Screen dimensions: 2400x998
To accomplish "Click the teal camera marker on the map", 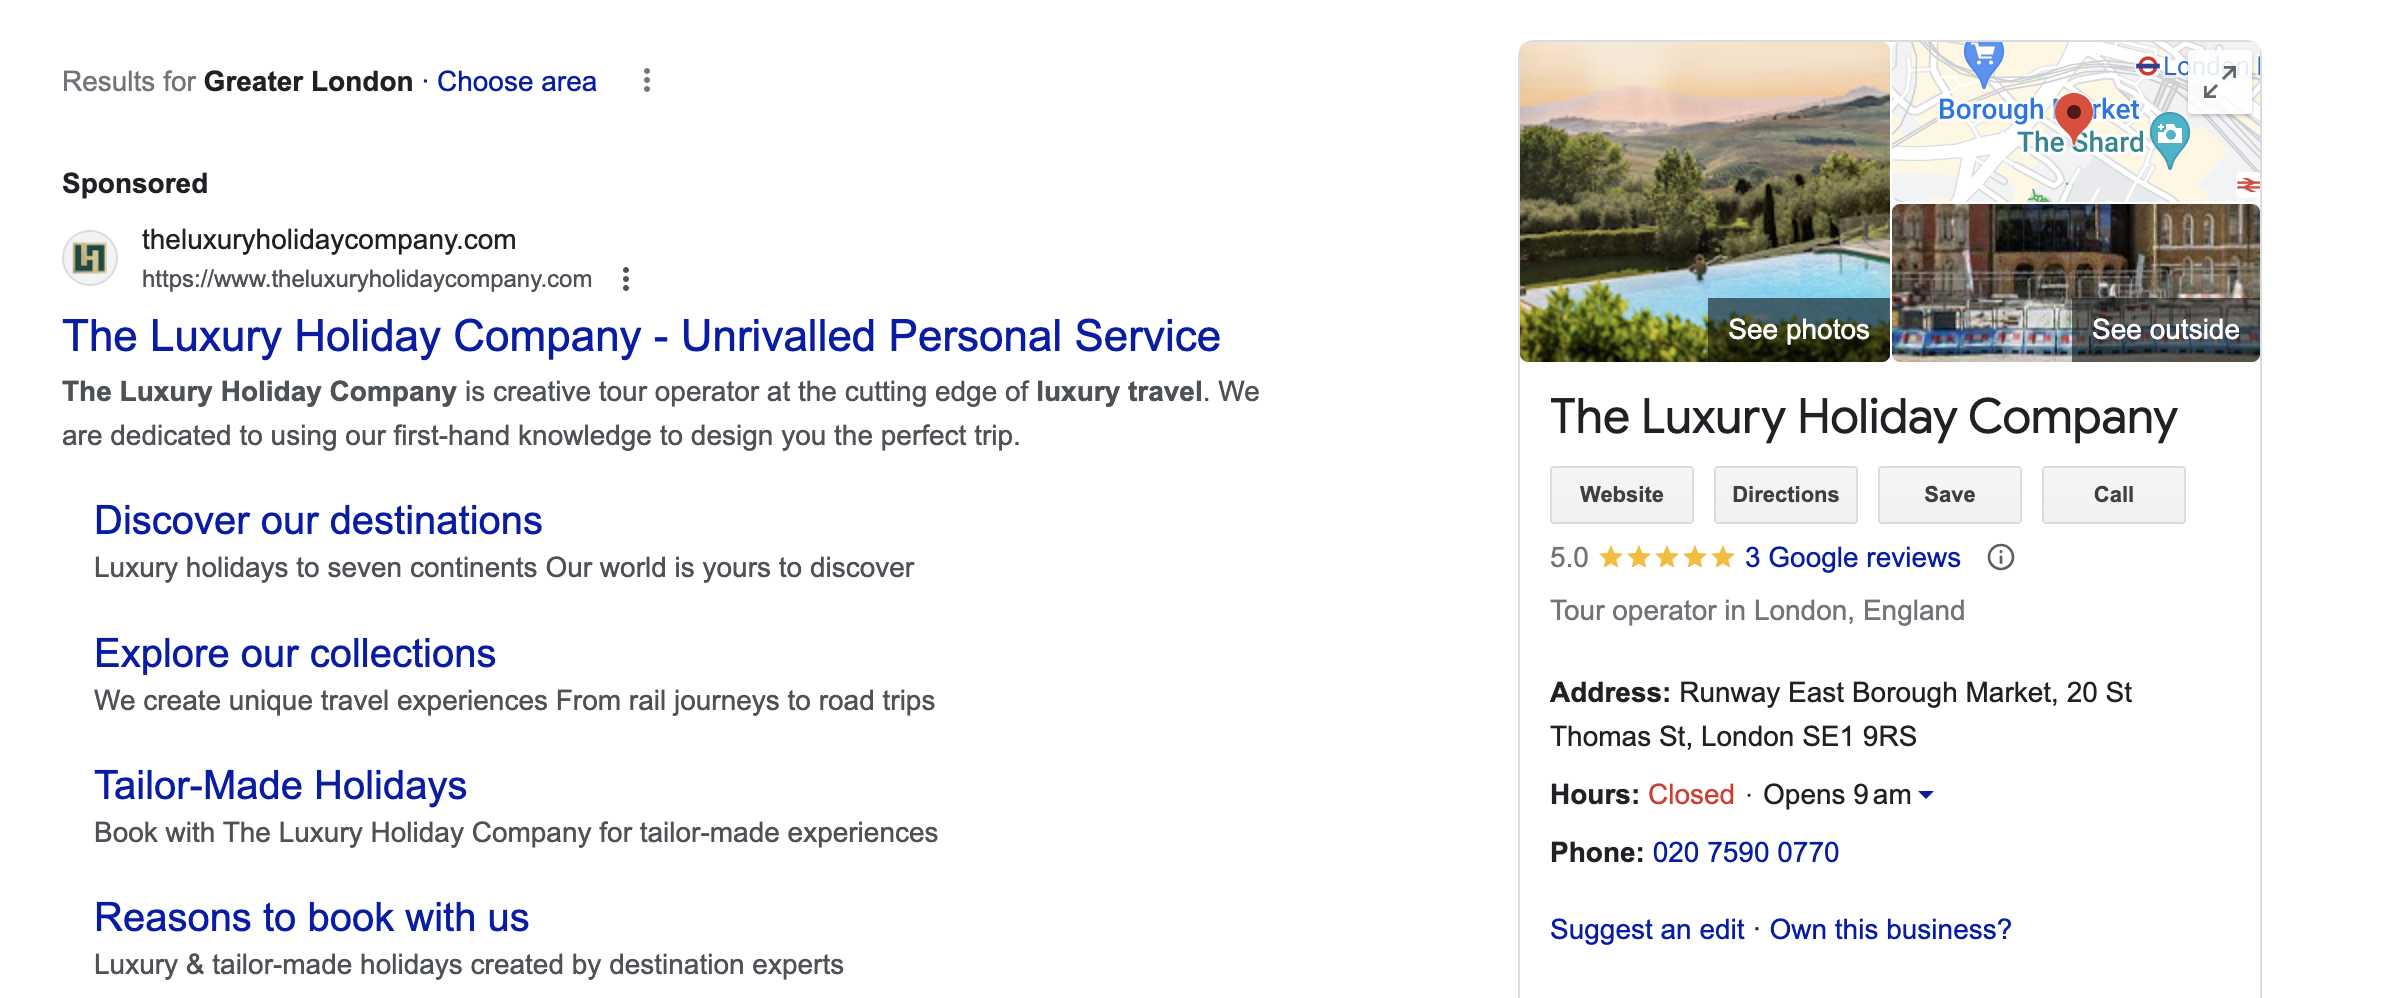I will click(x=2169, y=136).
